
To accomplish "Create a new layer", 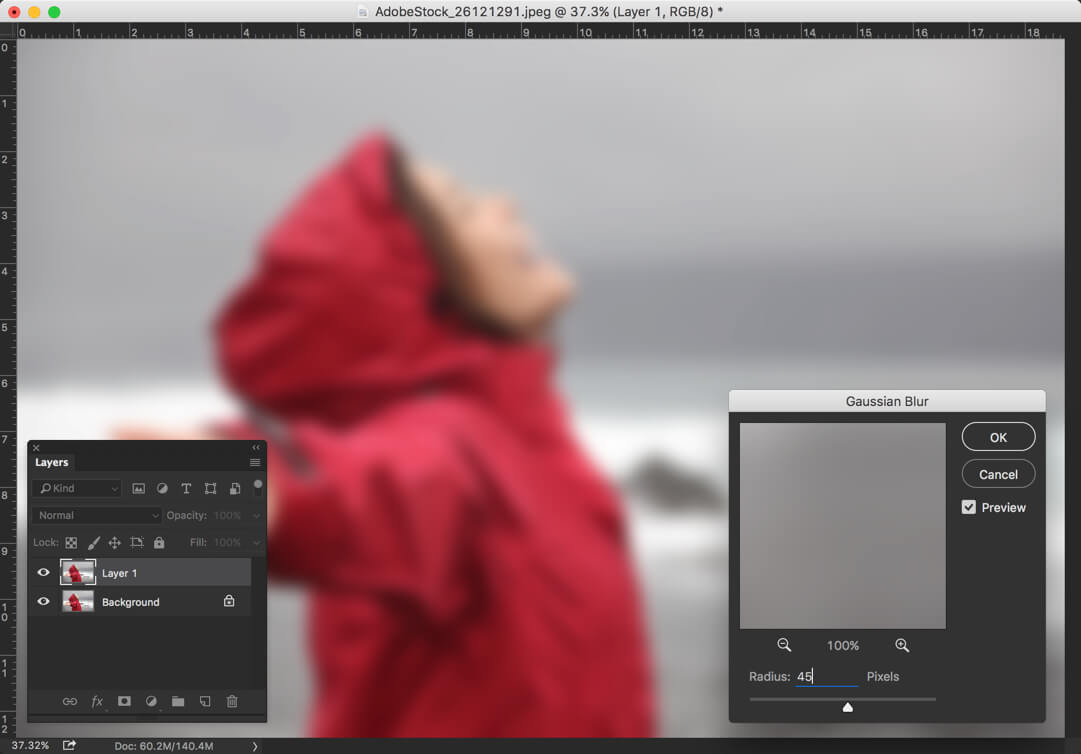I will coord(205,702).
